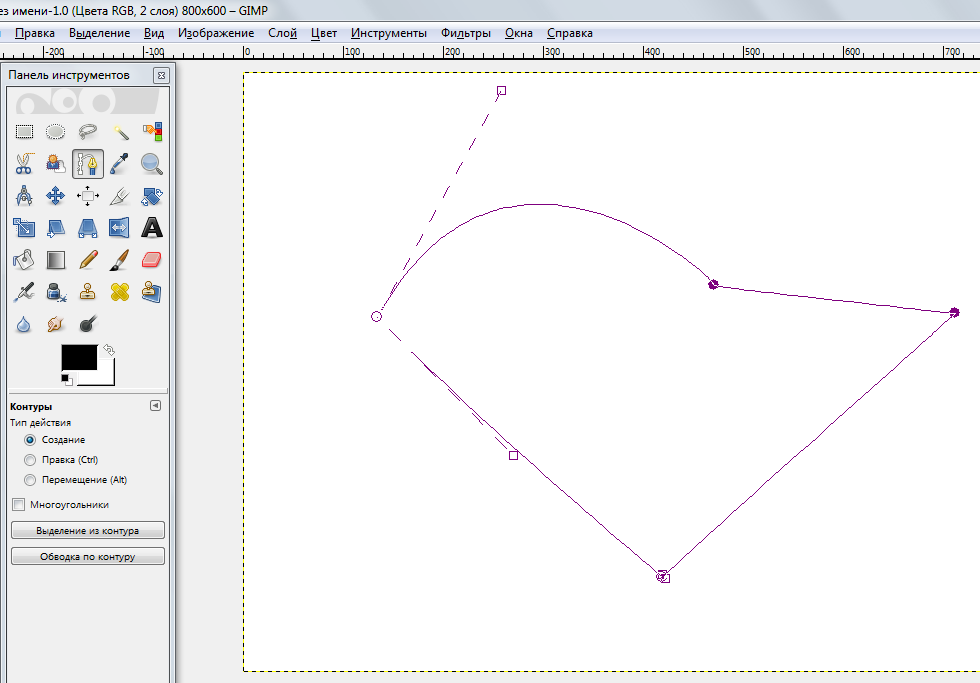
Task: Click the Выделение из контура button
Action: (88, 531)
